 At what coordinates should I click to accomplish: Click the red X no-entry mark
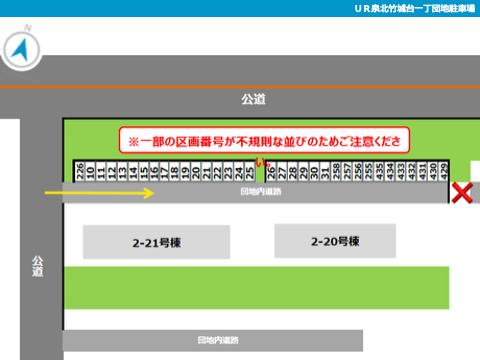tap(462, 193)
